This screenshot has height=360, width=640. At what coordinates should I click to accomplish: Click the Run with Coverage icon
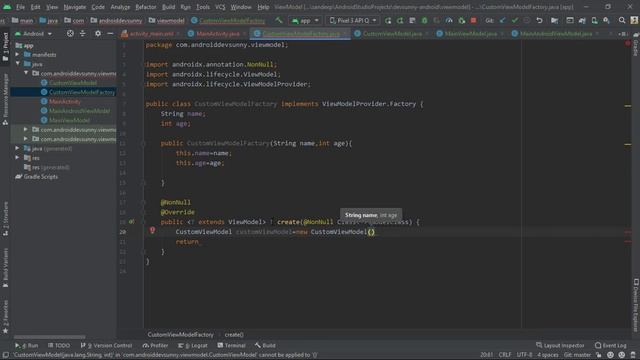(437, 20)
